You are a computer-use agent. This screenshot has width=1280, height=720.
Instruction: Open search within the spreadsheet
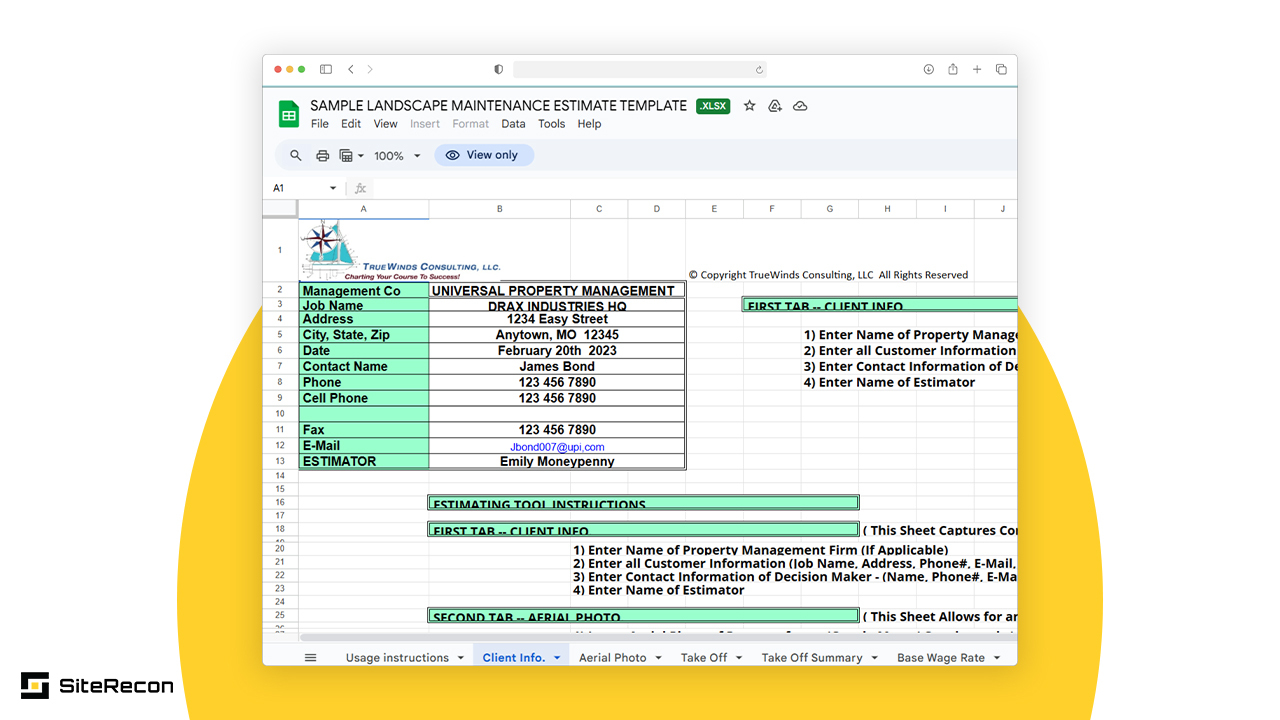(x=295, y=155)
